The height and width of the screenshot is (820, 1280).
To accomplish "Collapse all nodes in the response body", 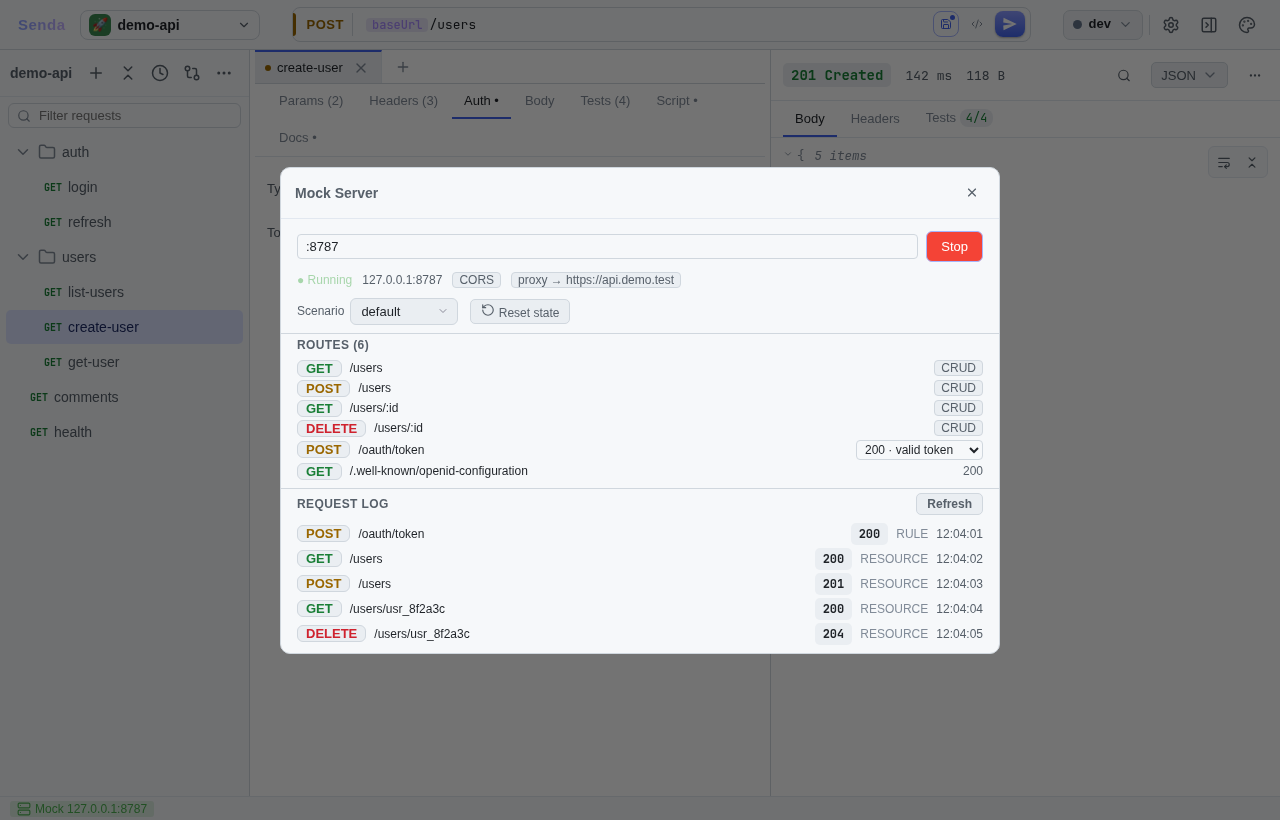I will [x=1251, y=162].
